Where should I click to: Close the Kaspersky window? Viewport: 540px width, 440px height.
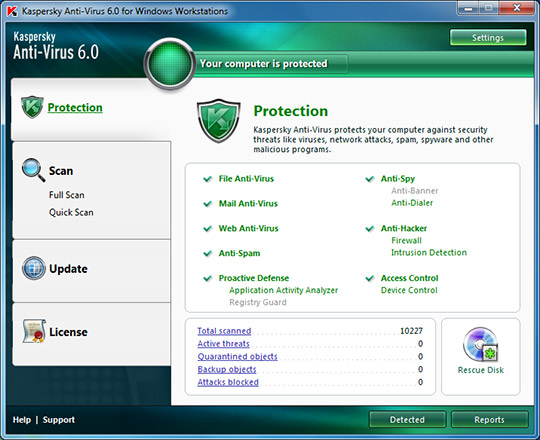pyautogui.click(x=517, y=8)
